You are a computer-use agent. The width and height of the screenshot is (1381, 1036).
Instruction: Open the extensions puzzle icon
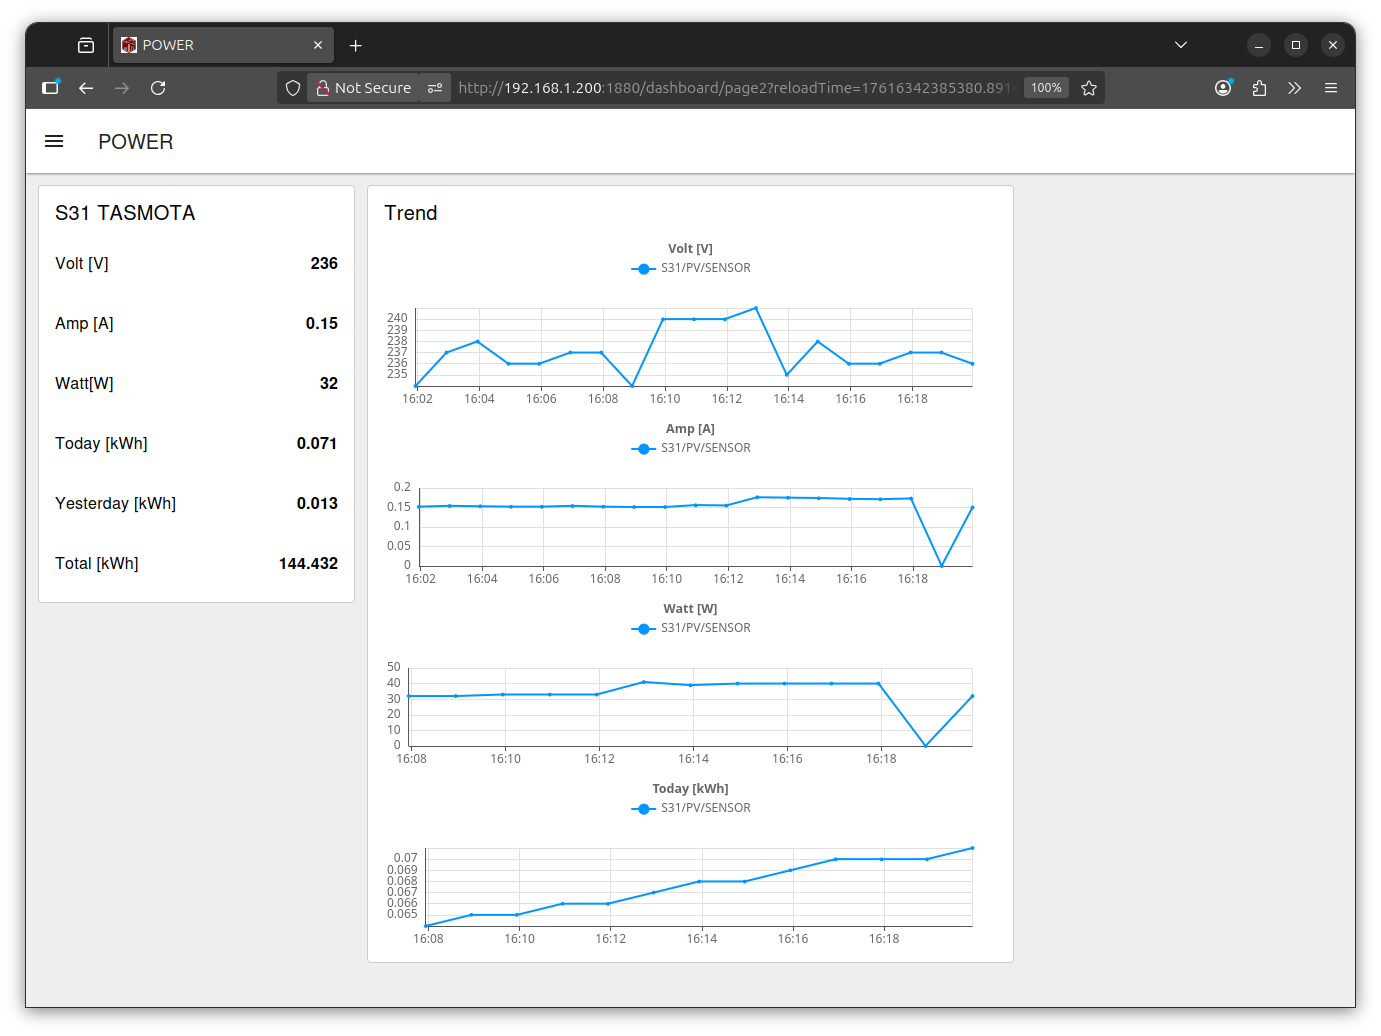click(1259, 88)
